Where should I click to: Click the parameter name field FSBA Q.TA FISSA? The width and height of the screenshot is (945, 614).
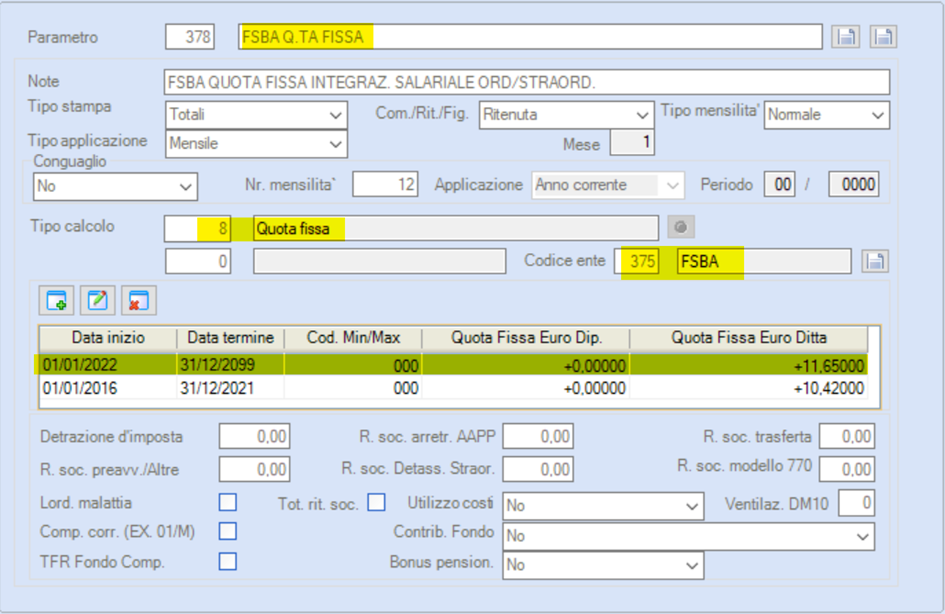click(x=530, y=37)
